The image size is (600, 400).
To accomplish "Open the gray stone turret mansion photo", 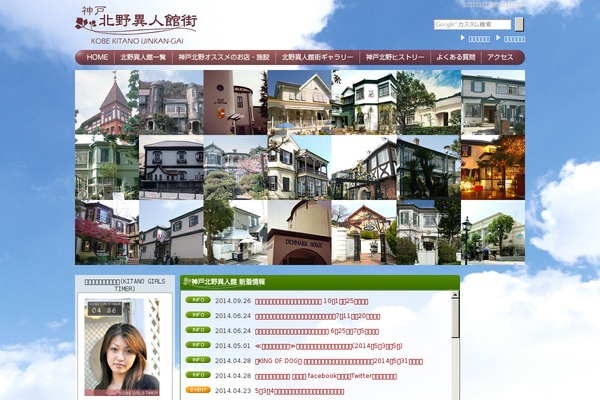I will coord(171,102).
